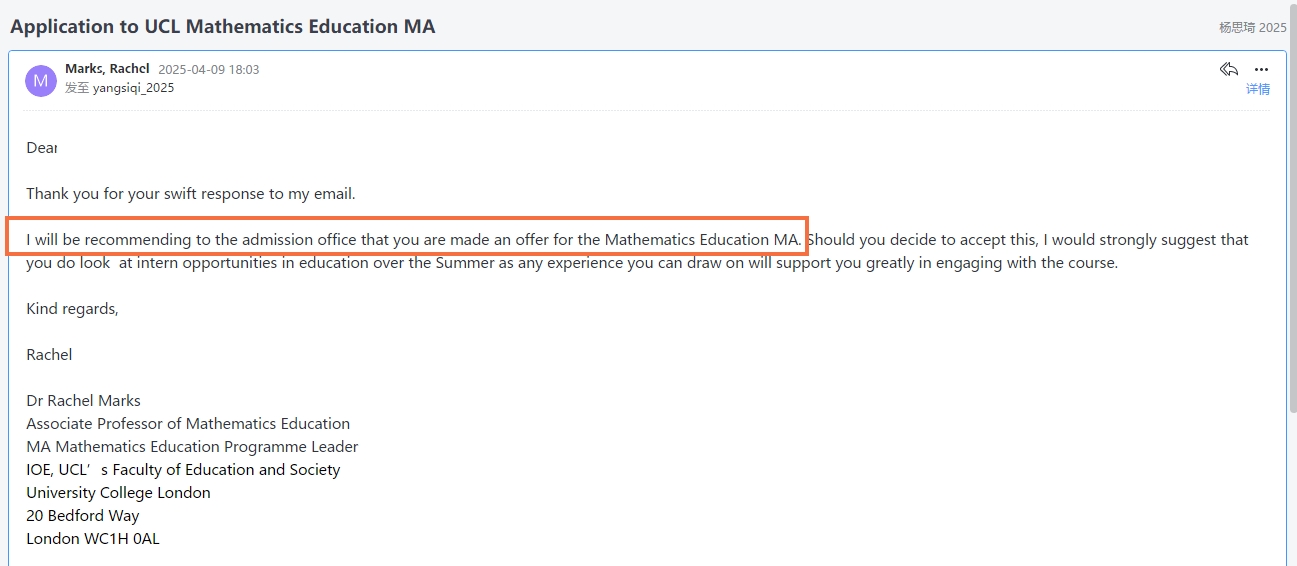Image resolution: width=1297 pixels, height=566 pixels.
Task: Click University College London in signature
Action: pos(118,493)
